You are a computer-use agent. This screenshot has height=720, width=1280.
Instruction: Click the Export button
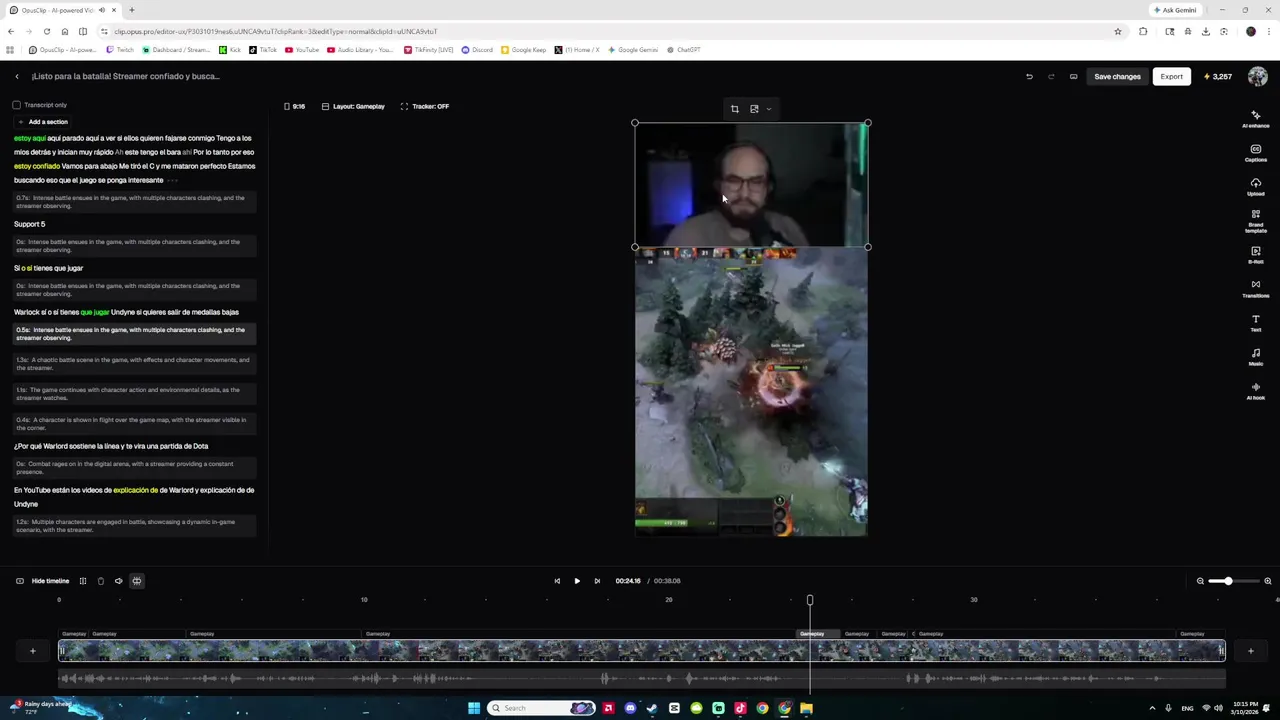(1171, 77)
